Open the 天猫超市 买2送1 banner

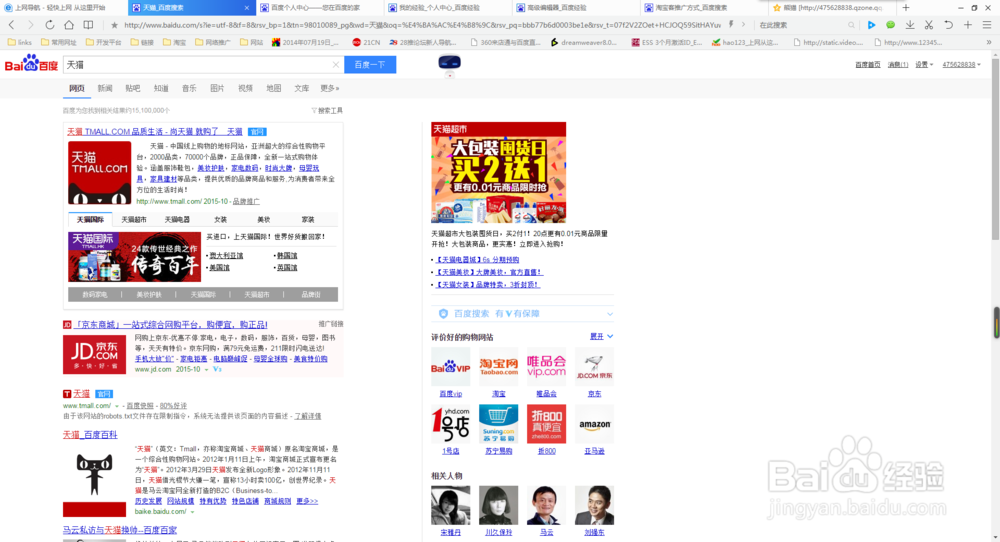coord(499,172)
